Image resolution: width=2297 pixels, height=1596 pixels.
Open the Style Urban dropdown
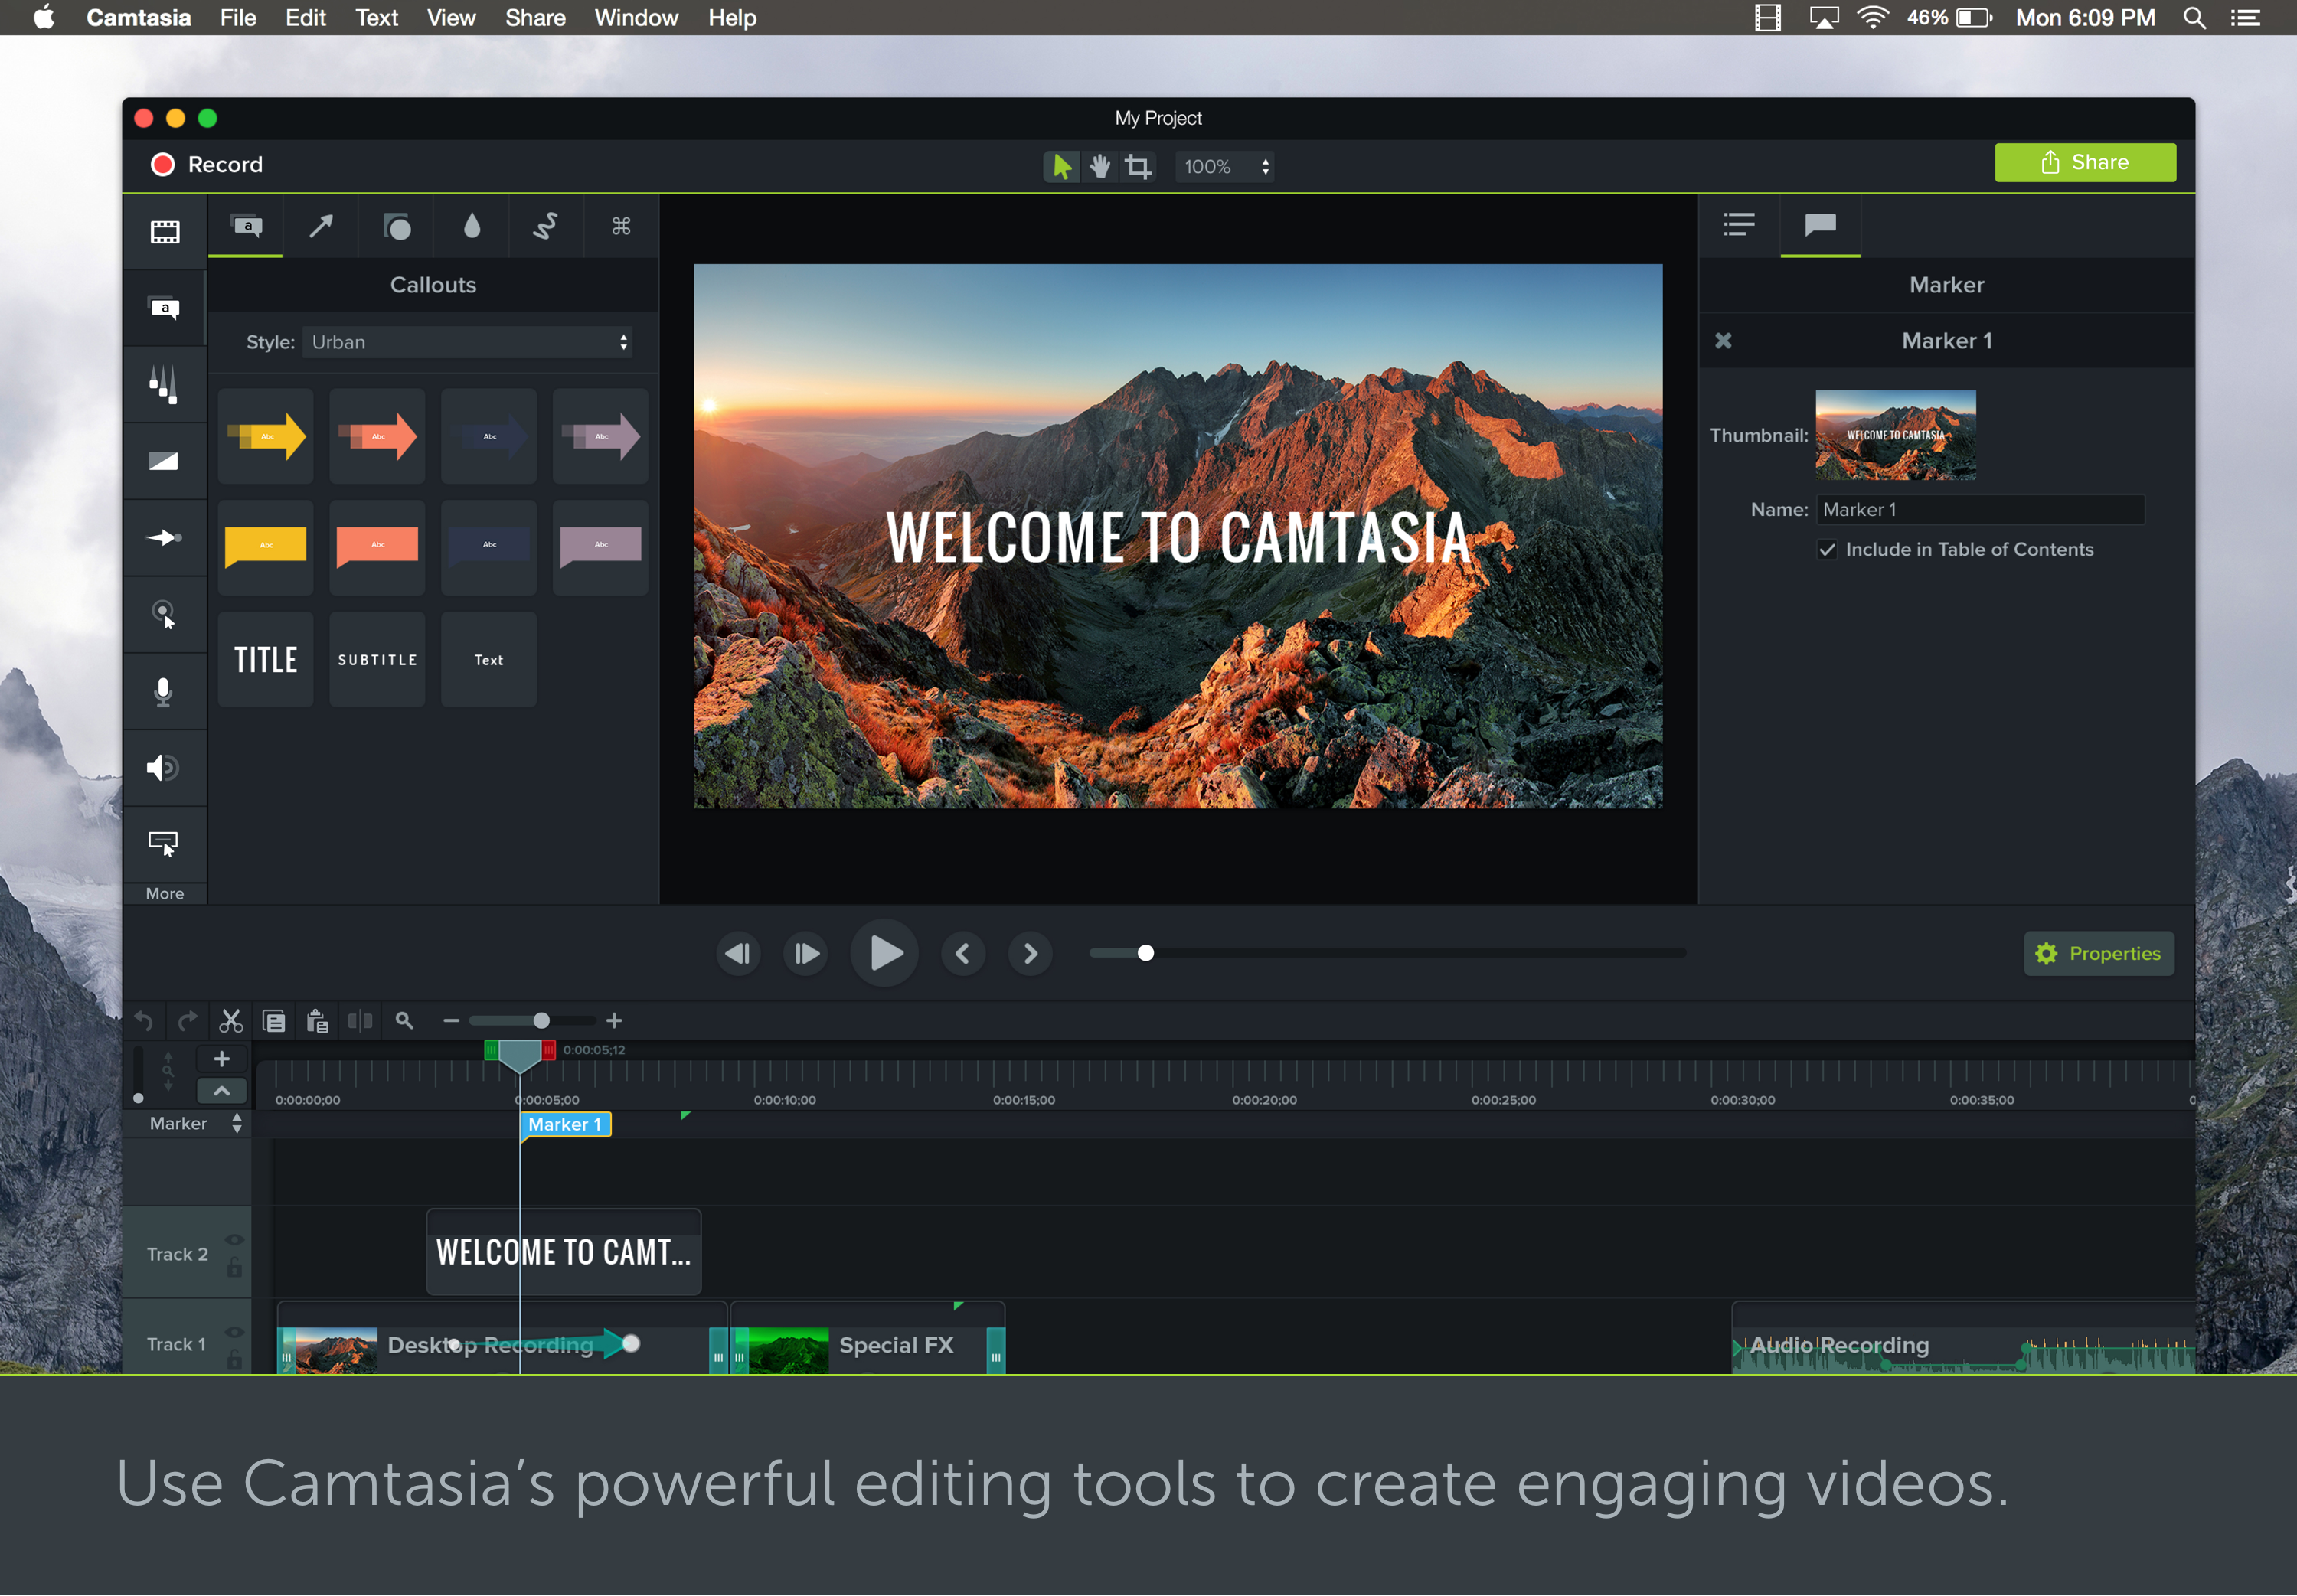point(468,342)
